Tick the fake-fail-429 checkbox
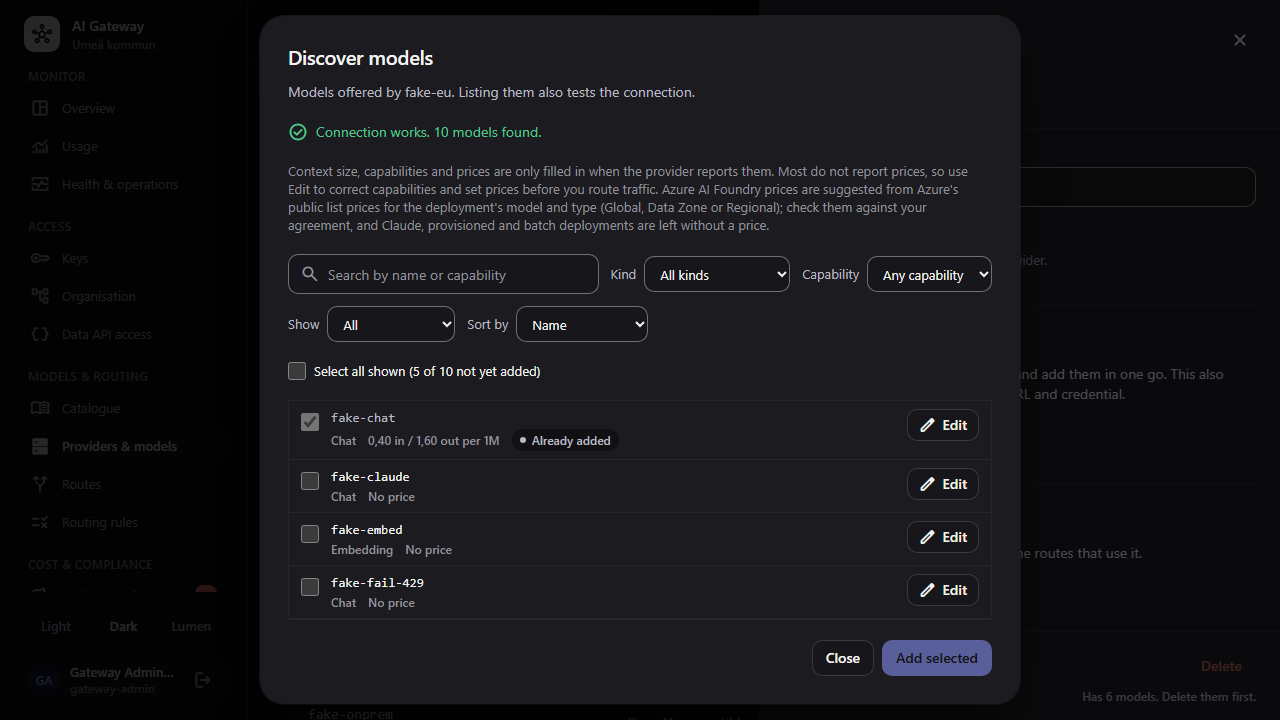The width and height of the screenshot is (1280, 720). click(x=310, y=587)
